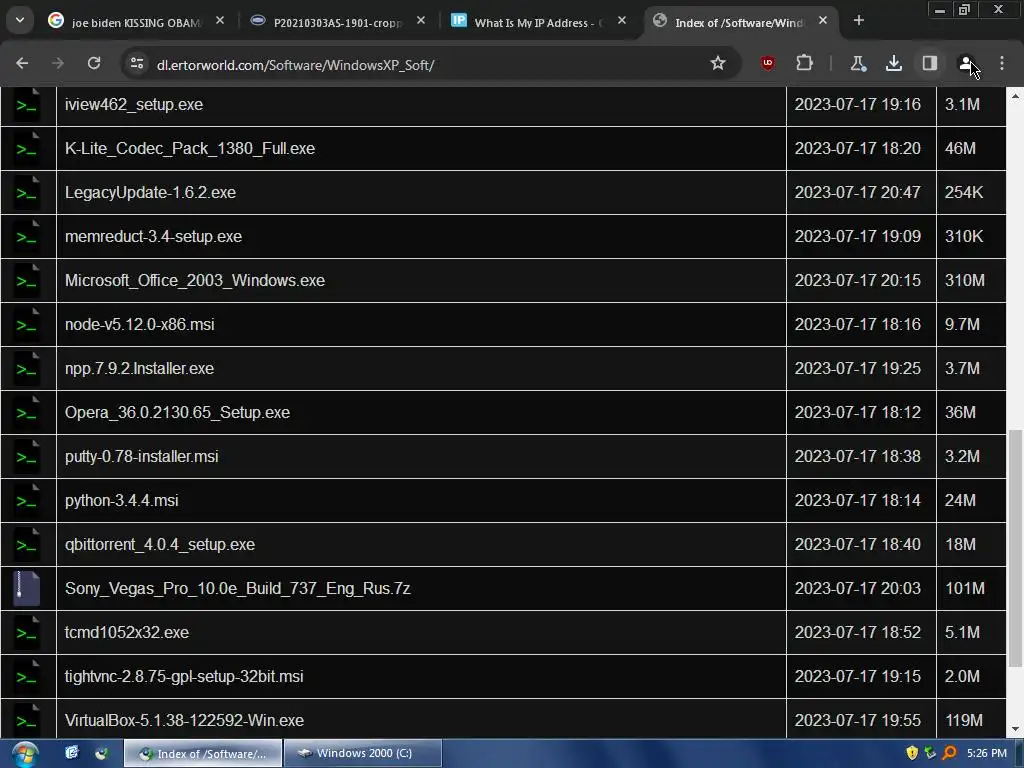1024x768 pixels.
Task: Click the scrollbar down arrow
Action: click(x=1015, y=729)
